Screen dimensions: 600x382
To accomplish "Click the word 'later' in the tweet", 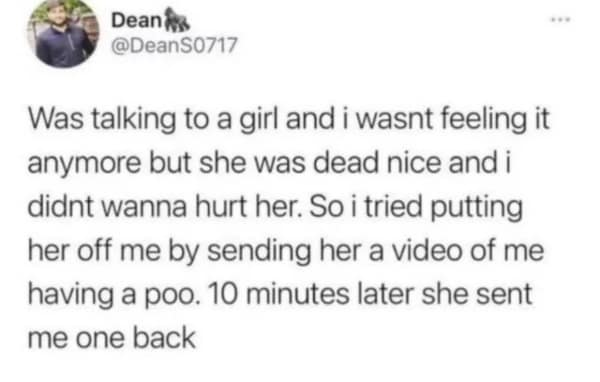I will pos(385,295).
